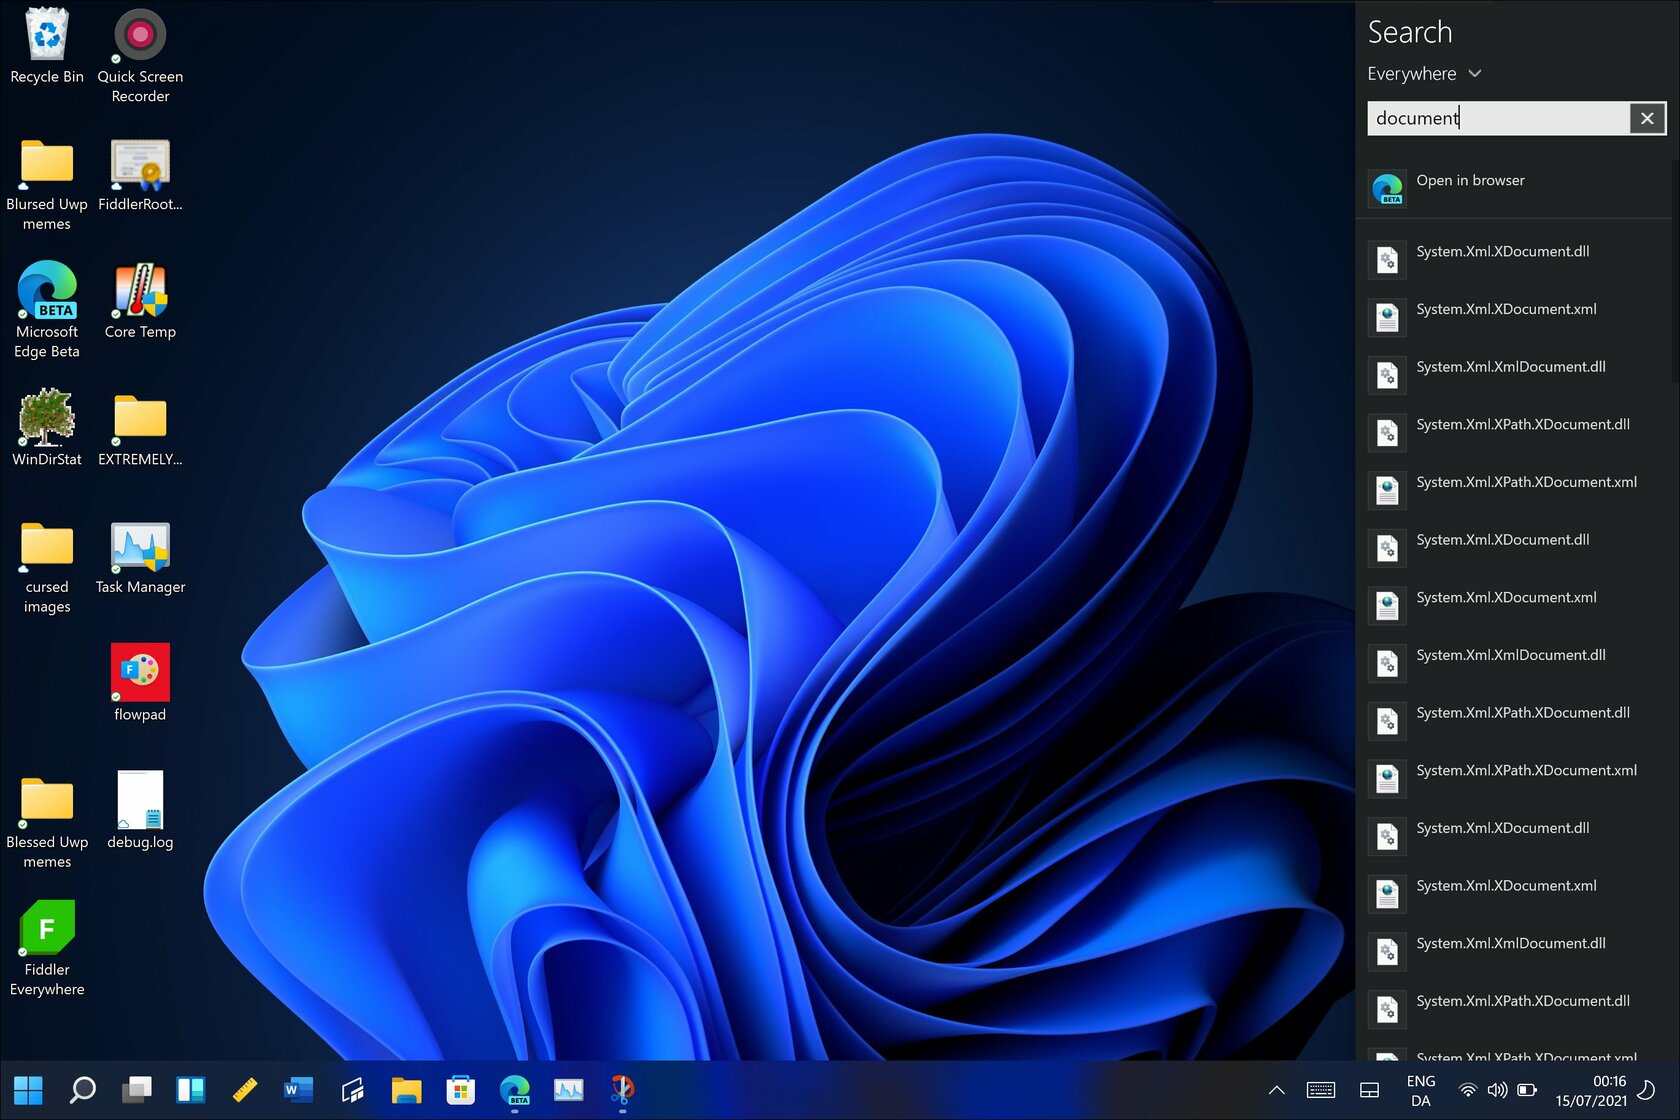
Task: Open the Snipping Tool taskbar icon
Action: [622, 1089]
